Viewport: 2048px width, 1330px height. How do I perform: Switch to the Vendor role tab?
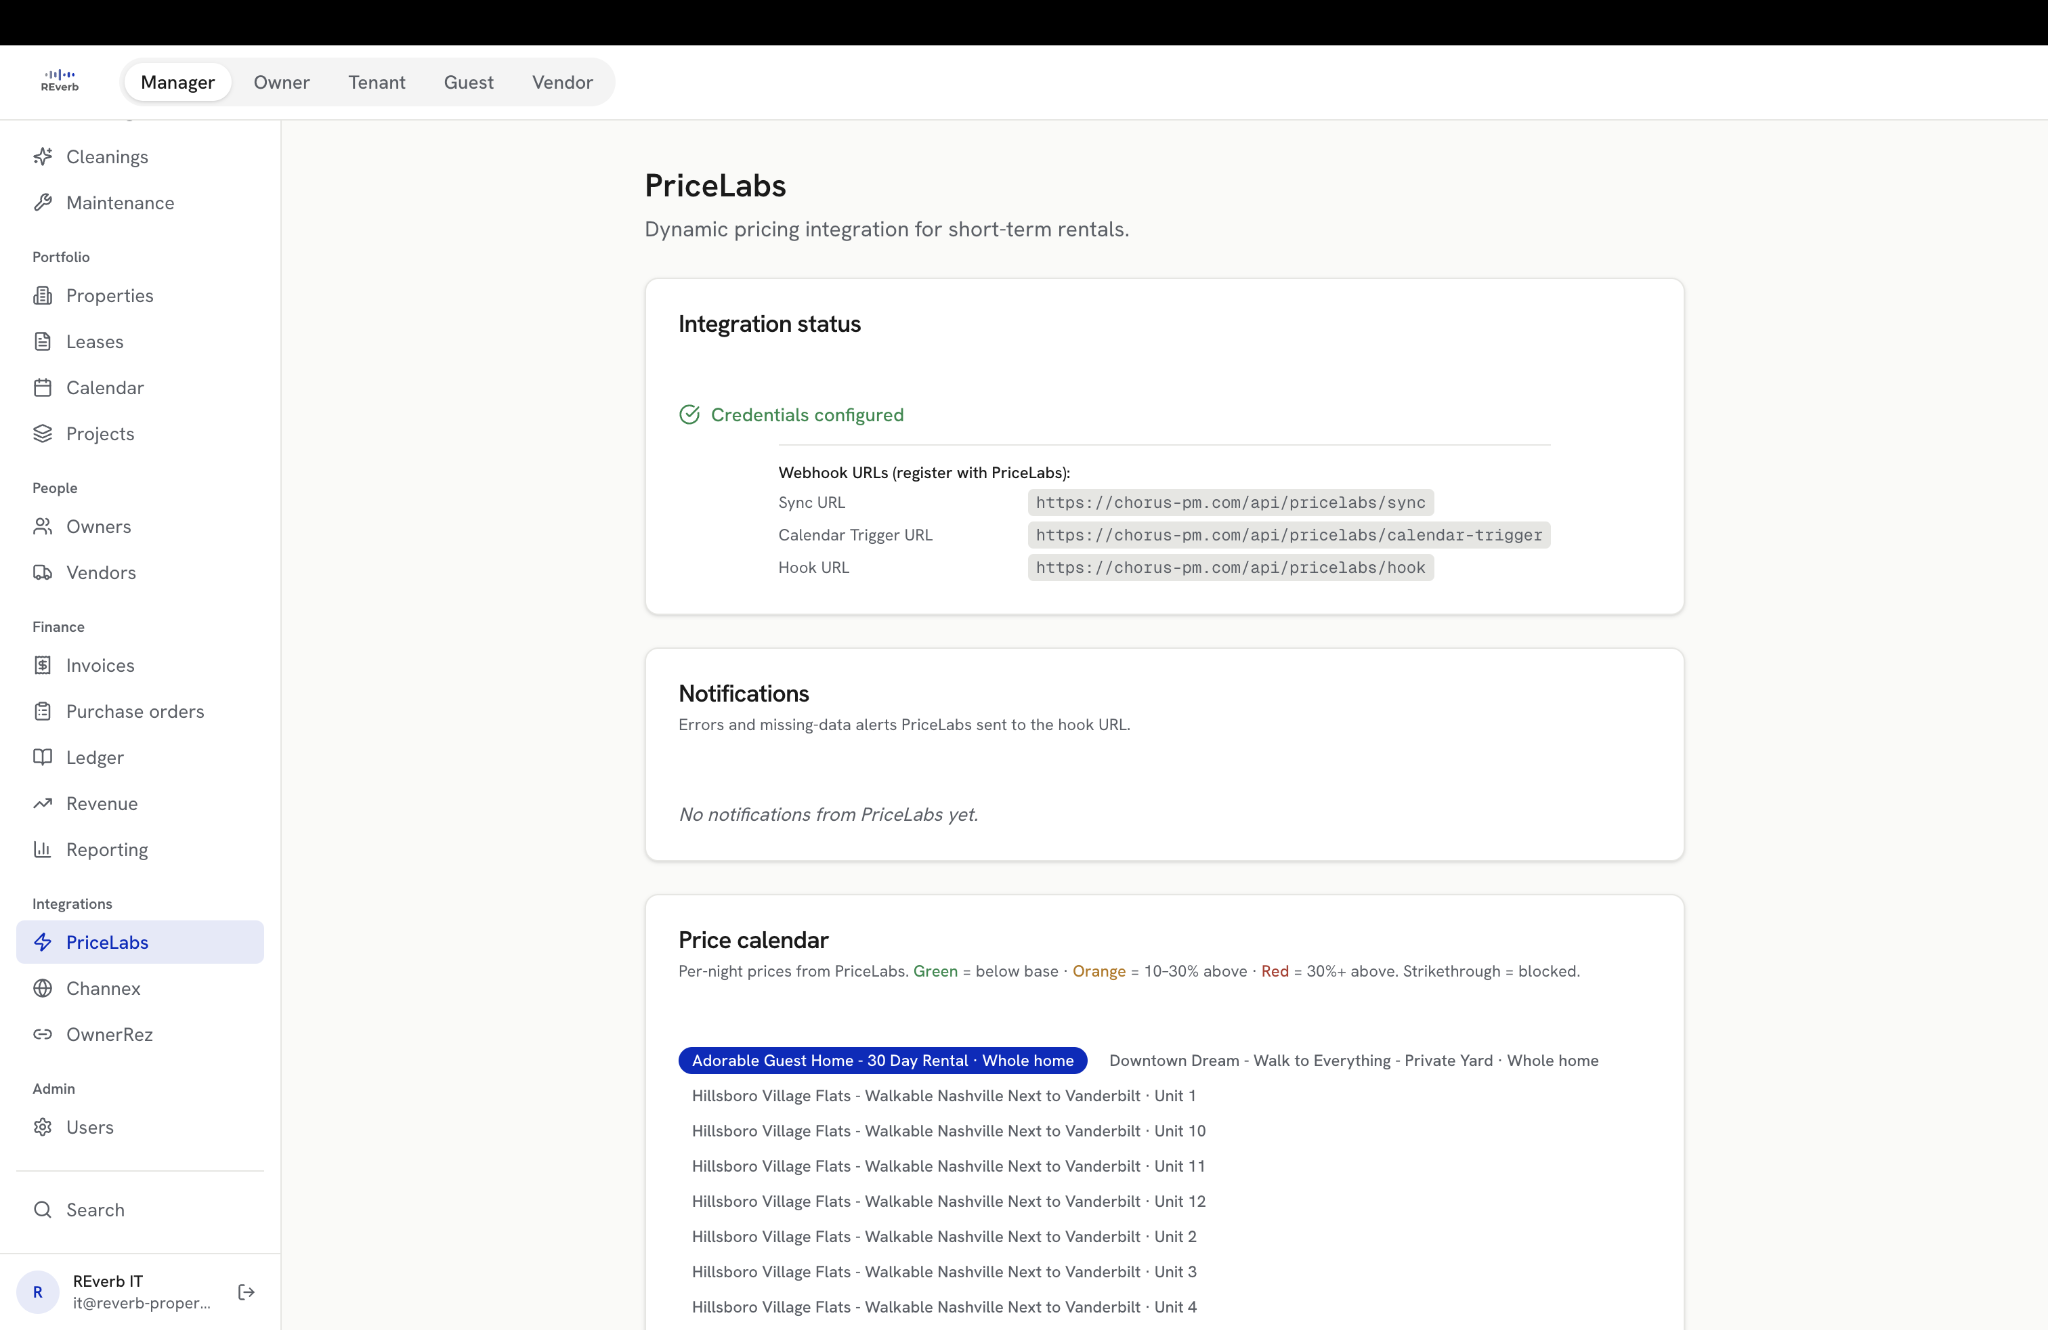click(563, 82)
